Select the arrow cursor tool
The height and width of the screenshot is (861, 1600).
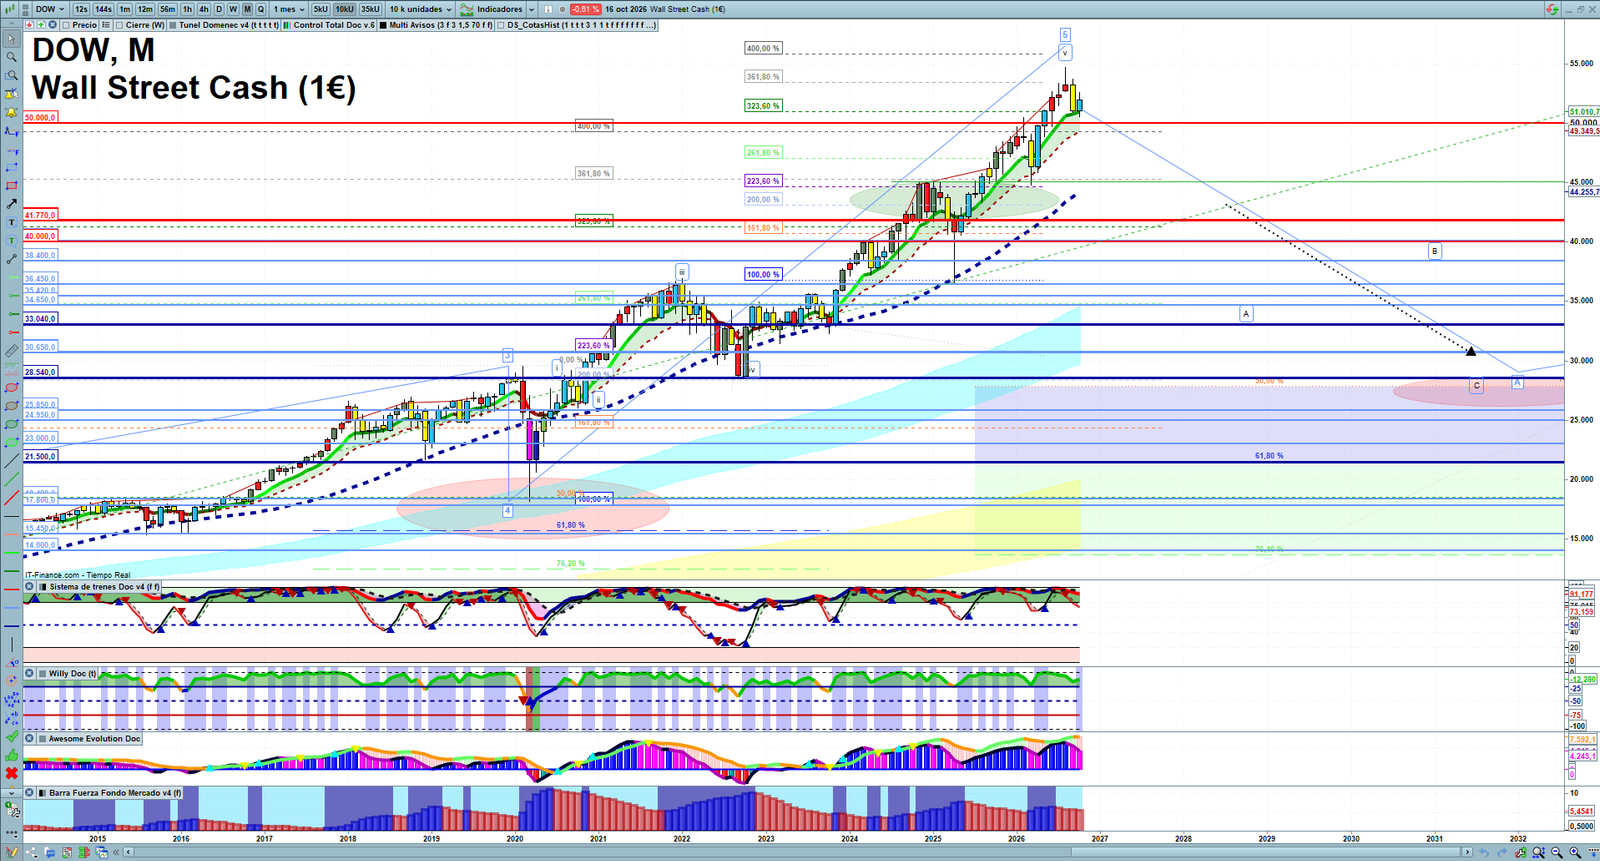(x=11, y=40)
